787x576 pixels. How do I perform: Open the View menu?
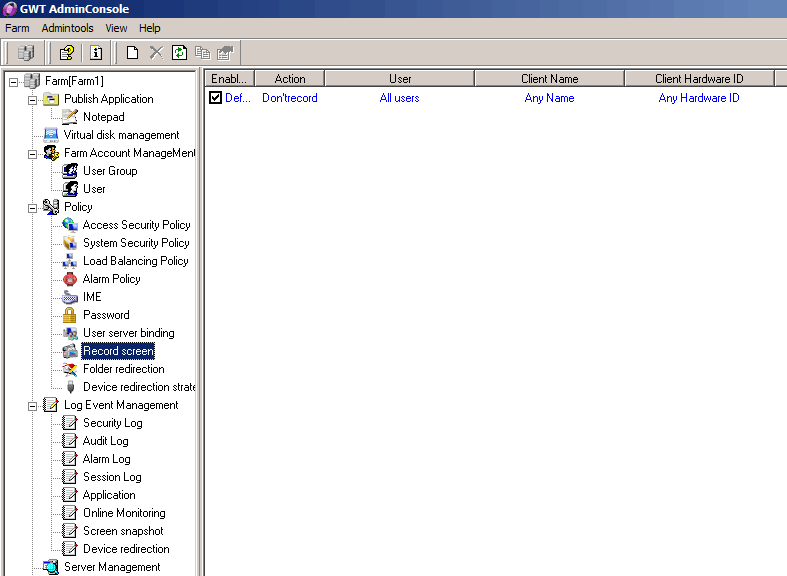point(116,28)
